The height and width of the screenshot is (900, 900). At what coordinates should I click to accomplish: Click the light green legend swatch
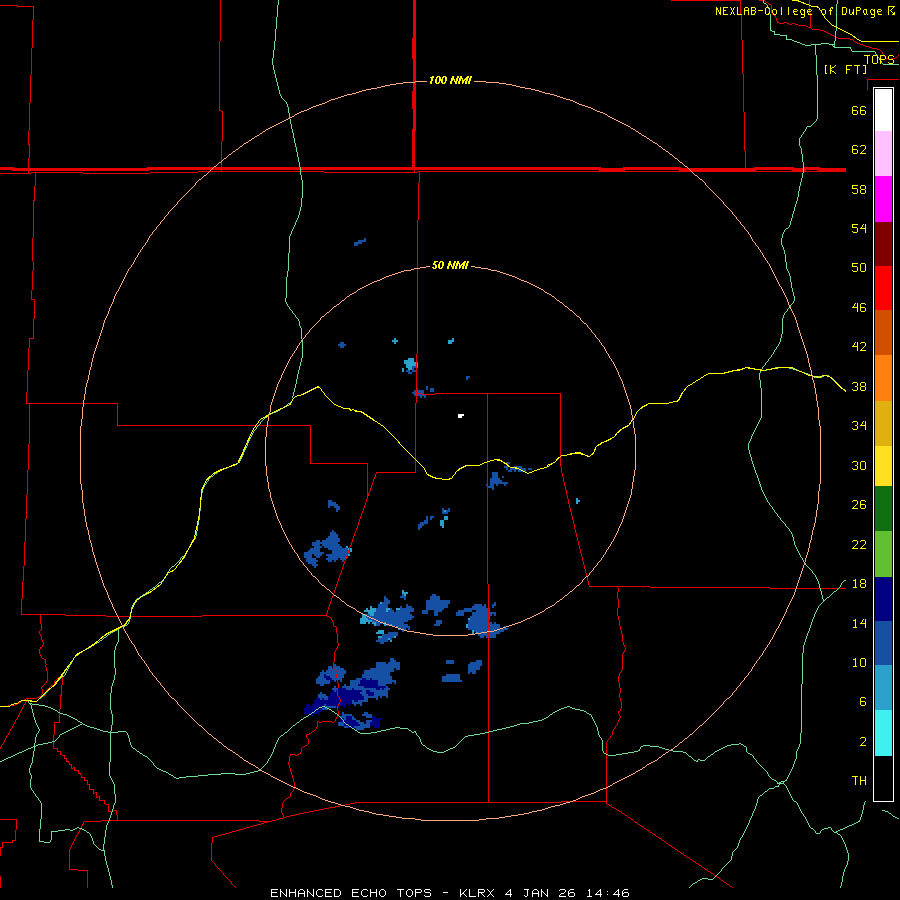(x=883, y=554)
